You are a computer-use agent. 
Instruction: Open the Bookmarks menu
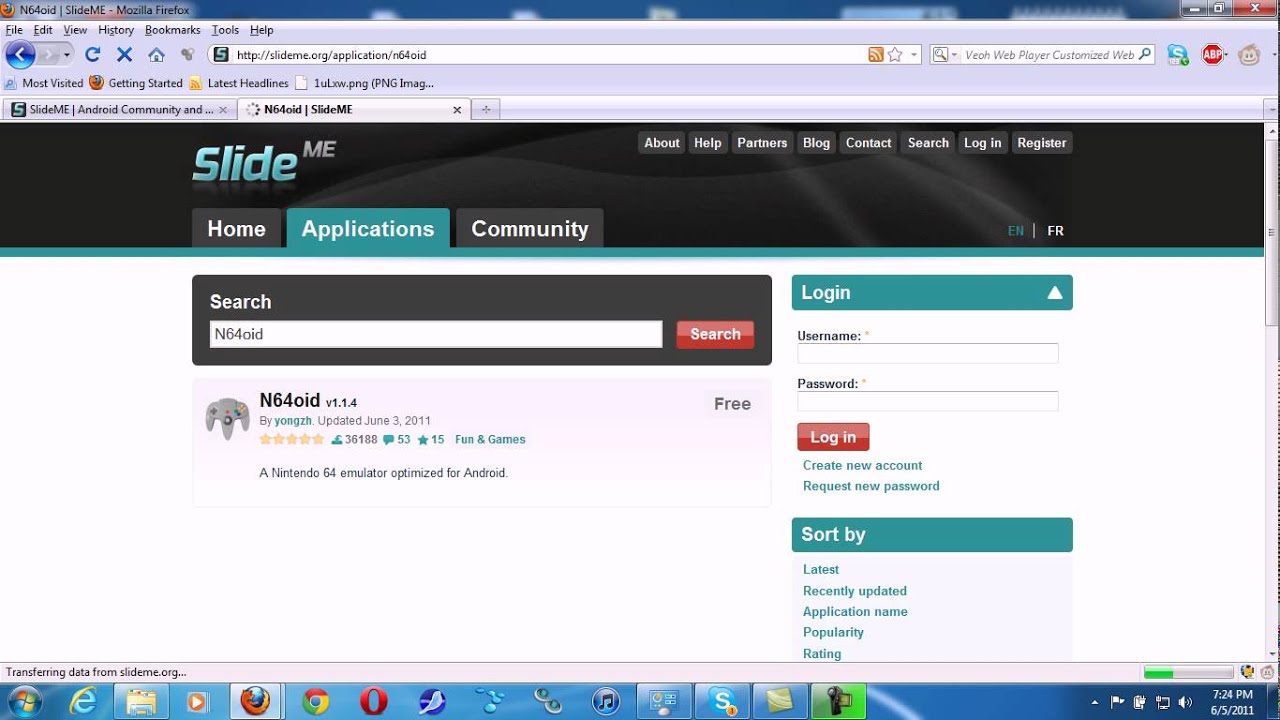[173, 30]
